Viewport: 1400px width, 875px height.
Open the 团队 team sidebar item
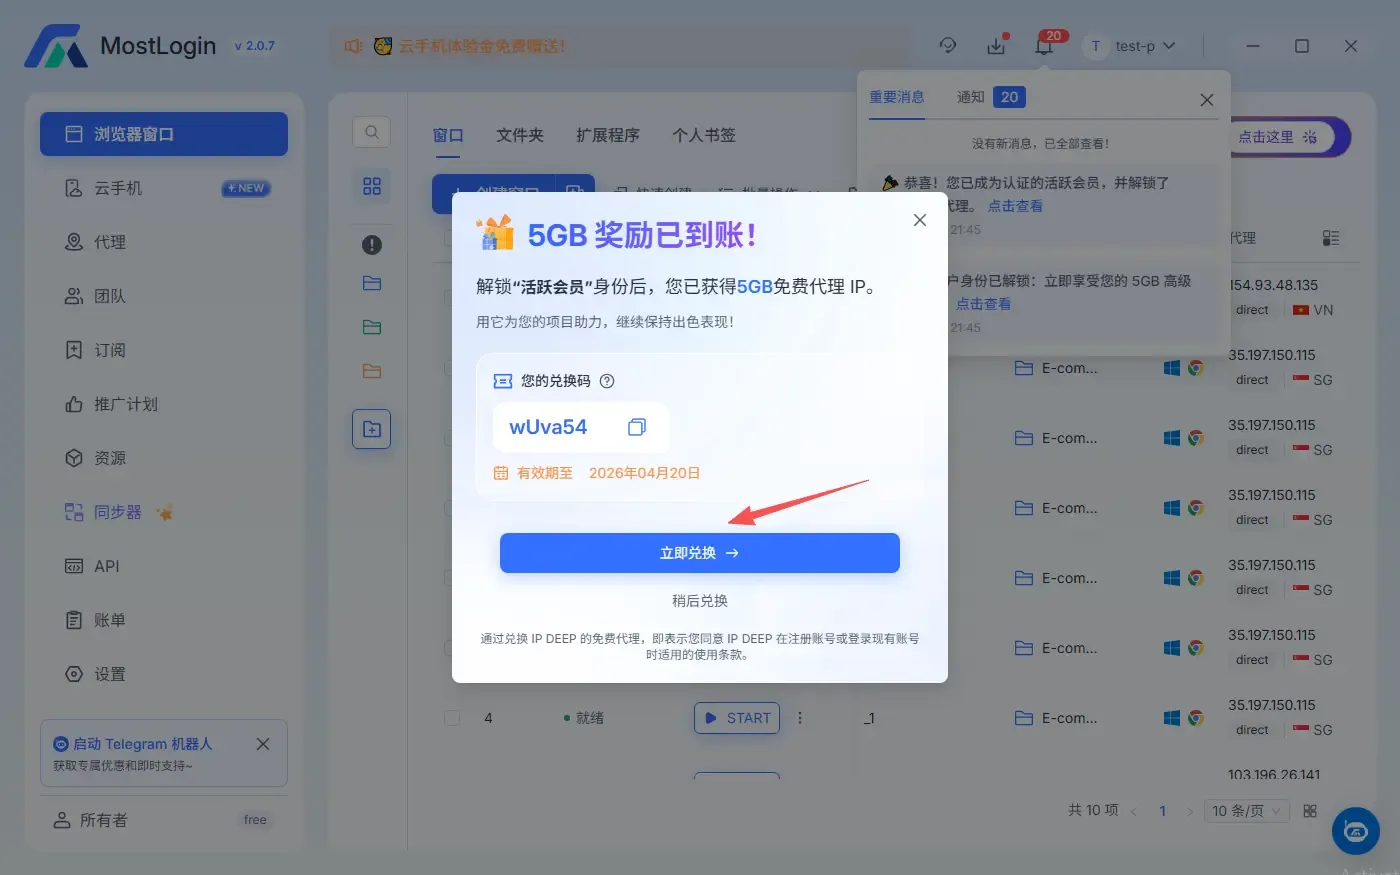[164, 296]
